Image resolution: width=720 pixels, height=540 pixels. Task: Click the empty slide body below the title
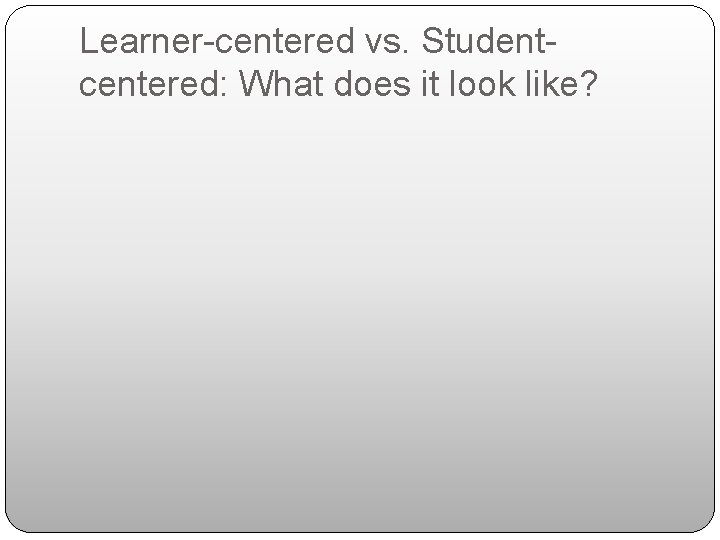[360, 320]
